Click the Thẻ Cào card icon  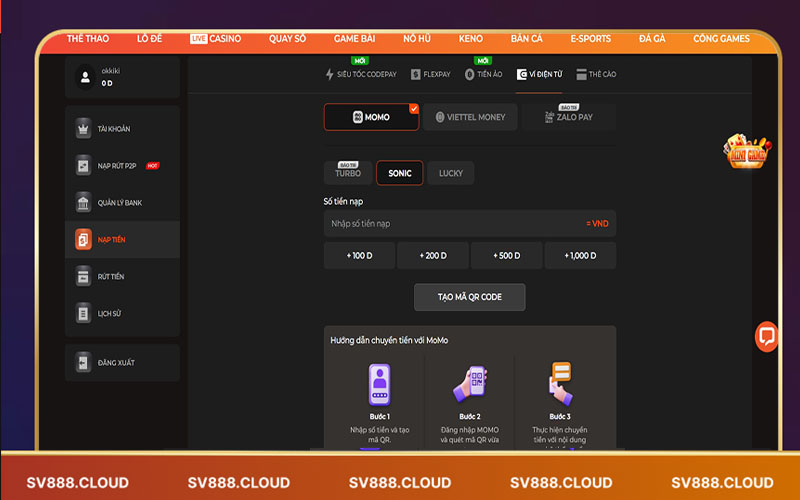point(581,74)
